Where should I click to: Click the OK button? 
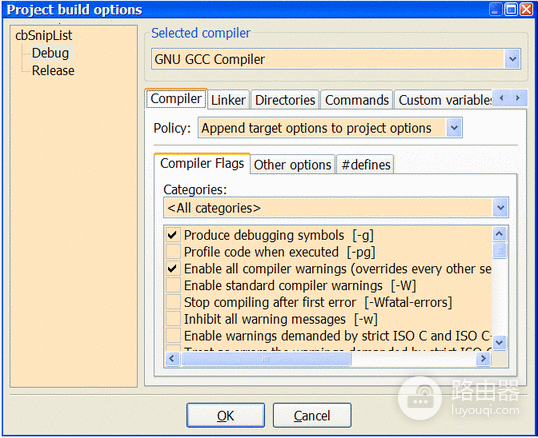[225, 415]
